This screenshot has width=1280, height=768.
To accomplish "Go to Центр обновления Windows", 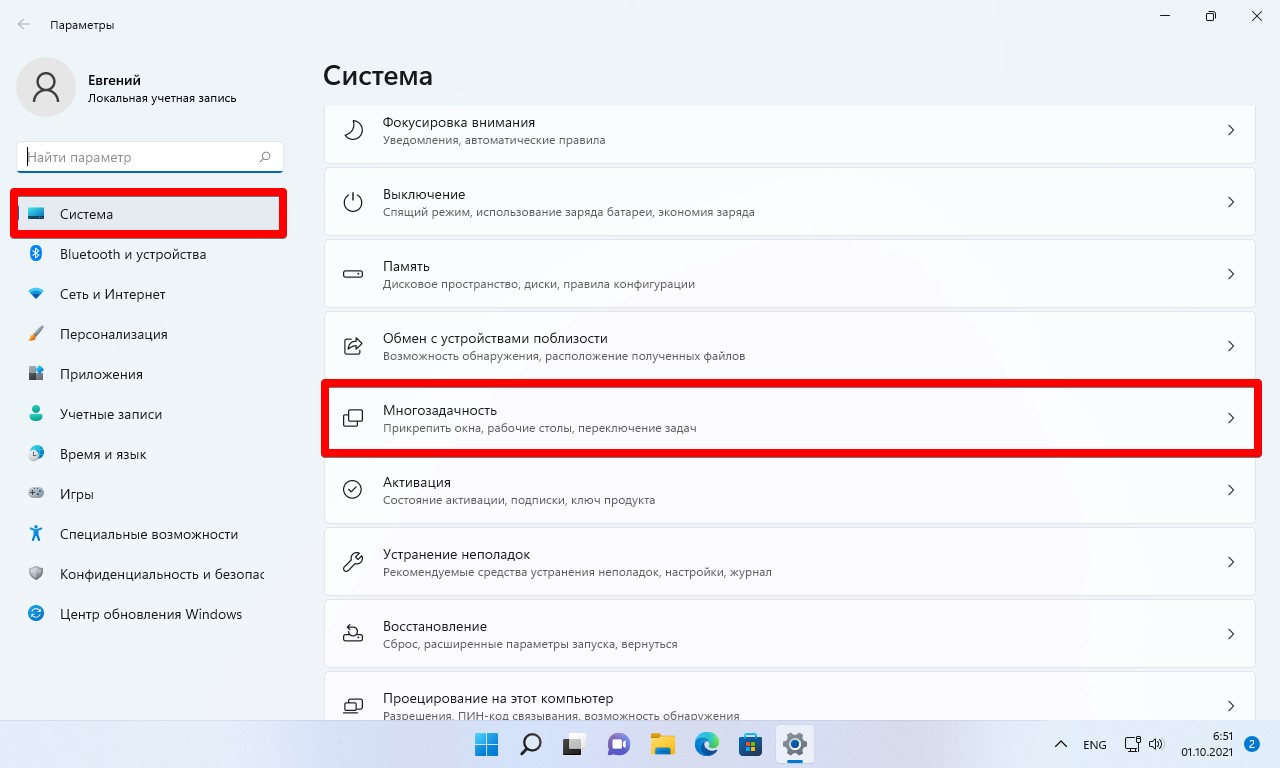I will [150, 614].
